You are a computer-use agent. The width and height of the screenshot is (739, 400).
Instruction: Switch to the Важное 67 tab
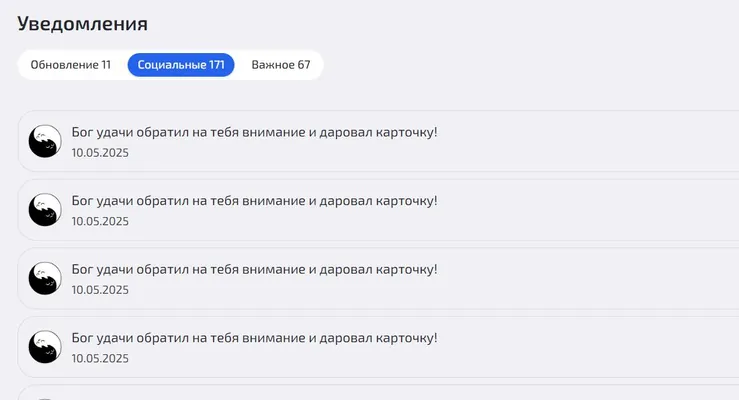tap(281, 65)
